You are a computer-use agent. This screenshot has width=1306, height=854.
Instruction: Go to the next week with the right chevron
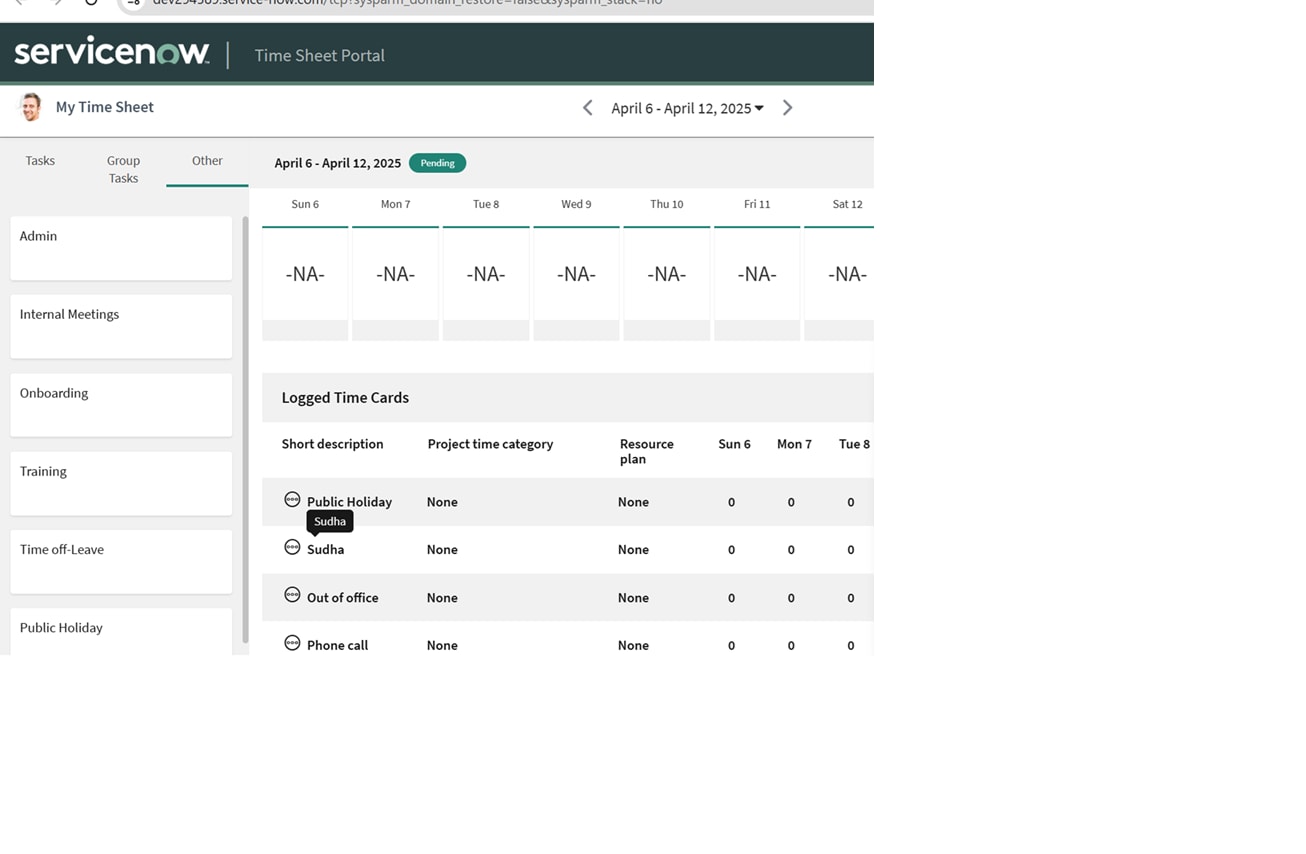(x=788, y=107)
